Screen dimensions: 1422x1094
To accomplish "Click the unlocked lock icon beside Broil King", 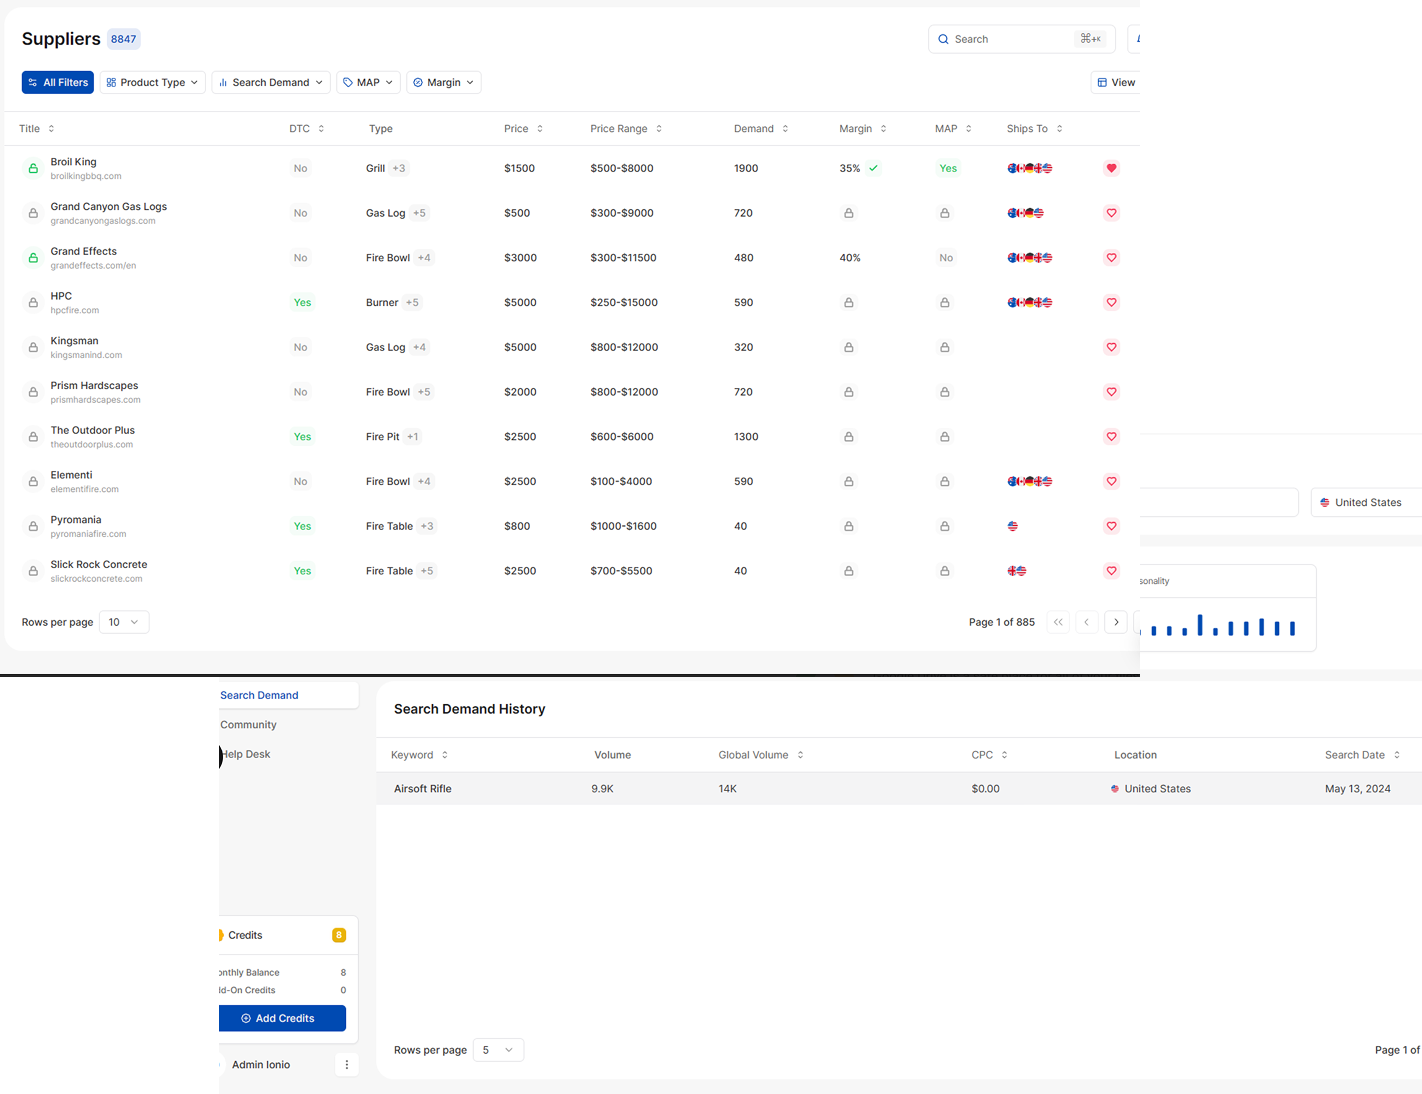I will 33,168.
